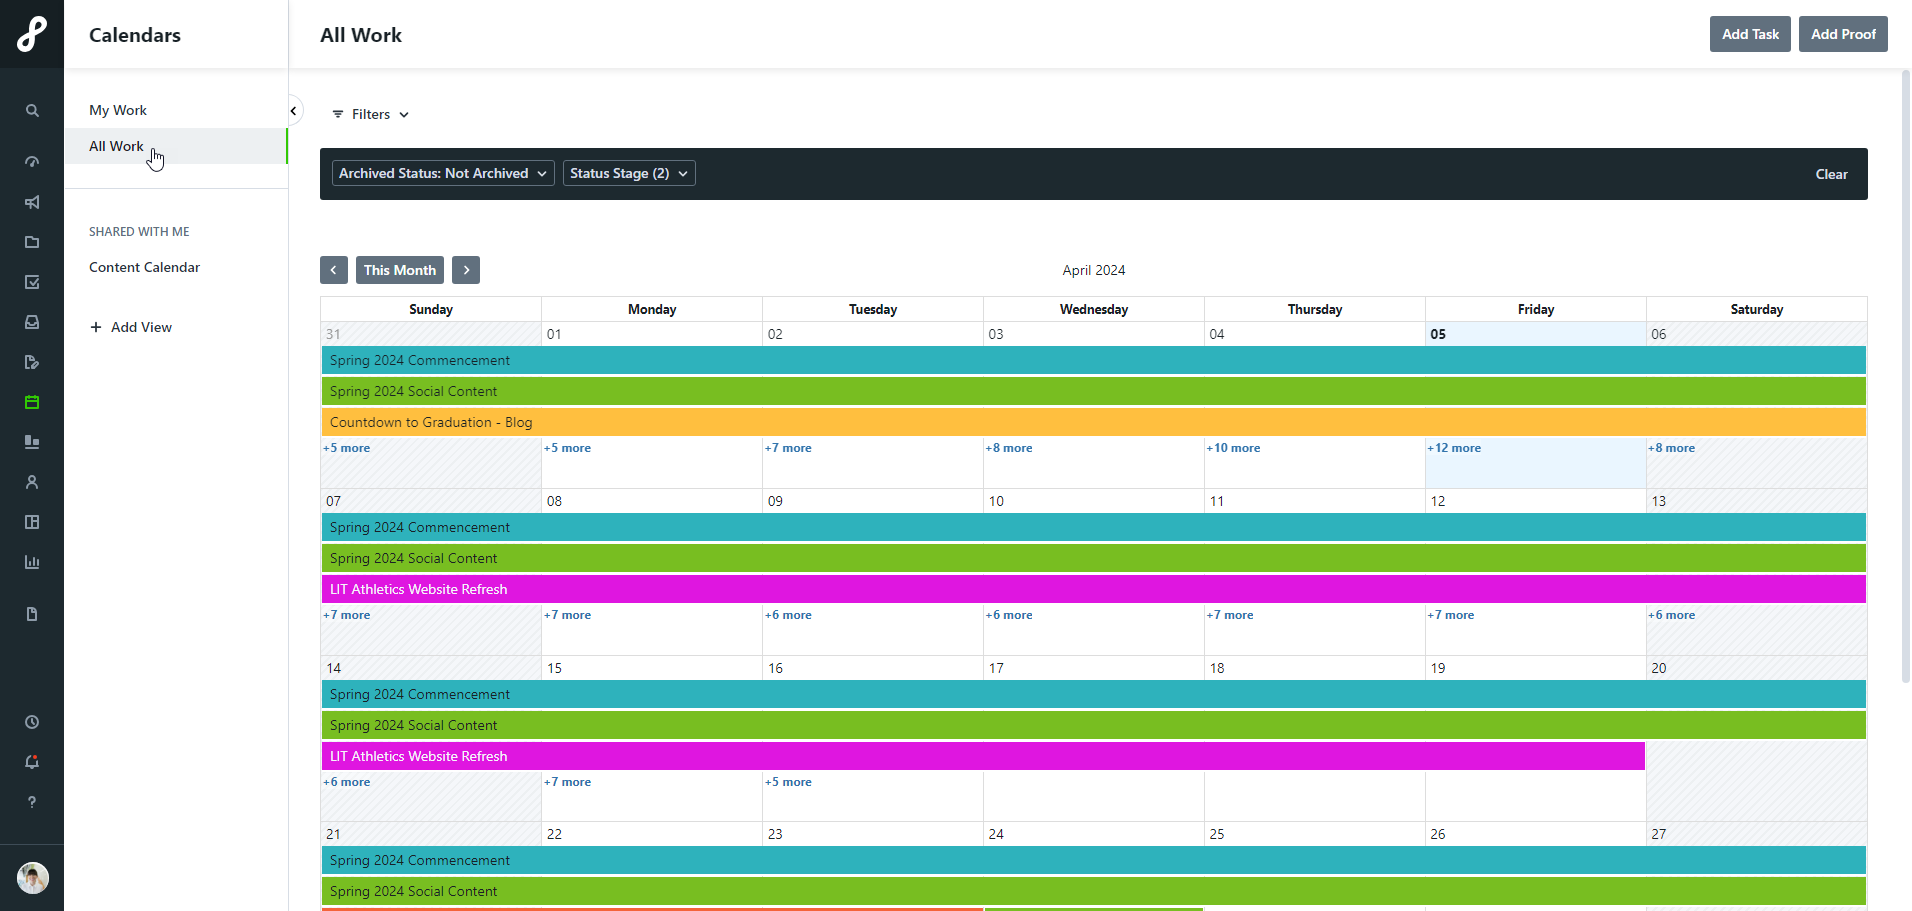Open the blocks workload icon
1912x911 pixels.
click(32, 442)
